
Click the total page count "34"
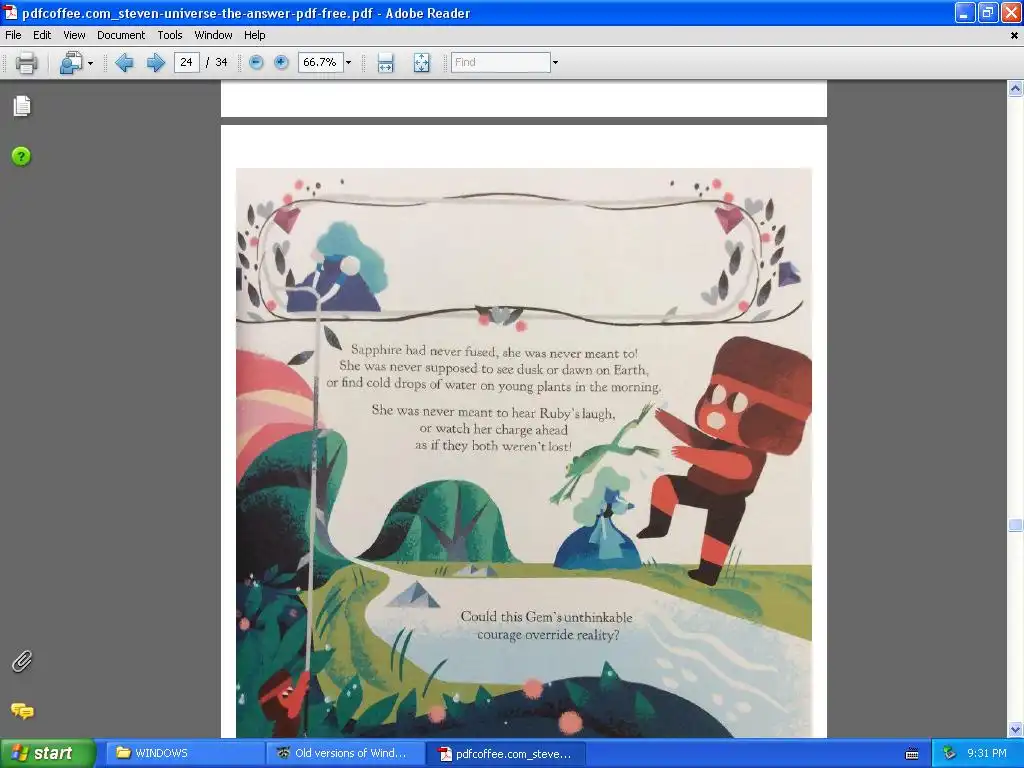(221, 62)
